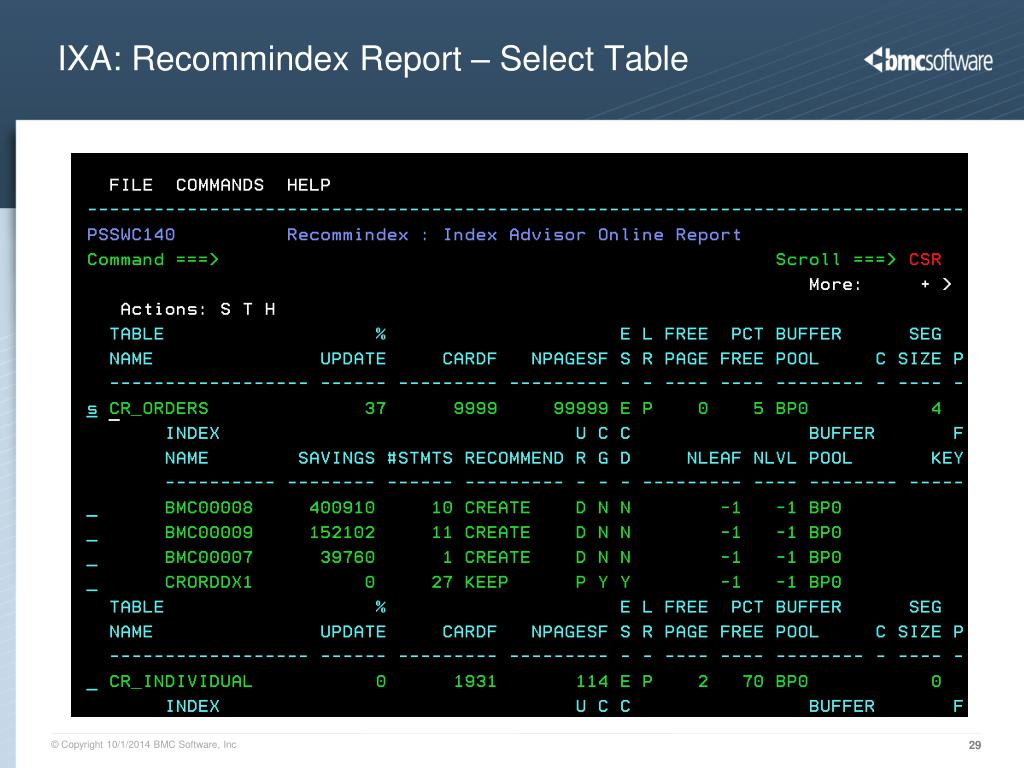
Task: Click action field for index CRORDDX1
Action: [92, 583]
